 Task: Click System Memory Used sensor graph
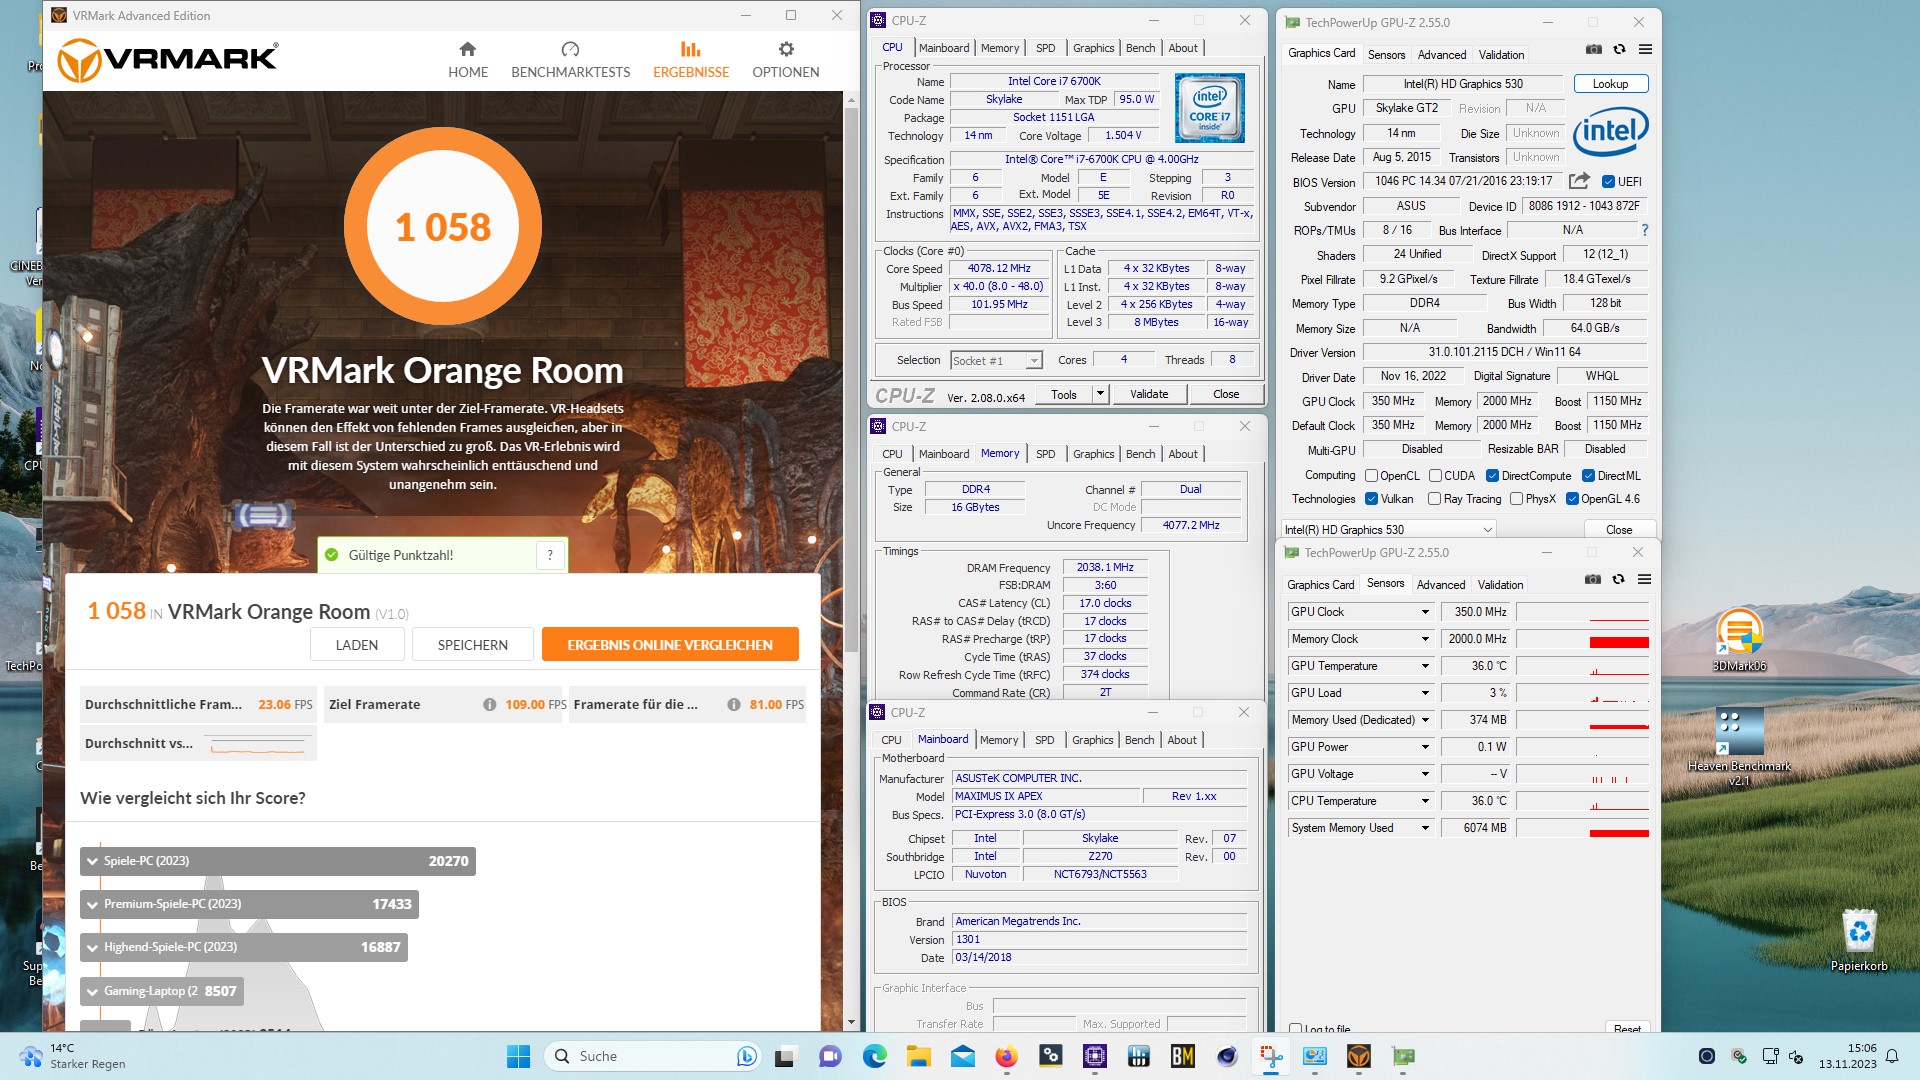[x=1582, y=828]
